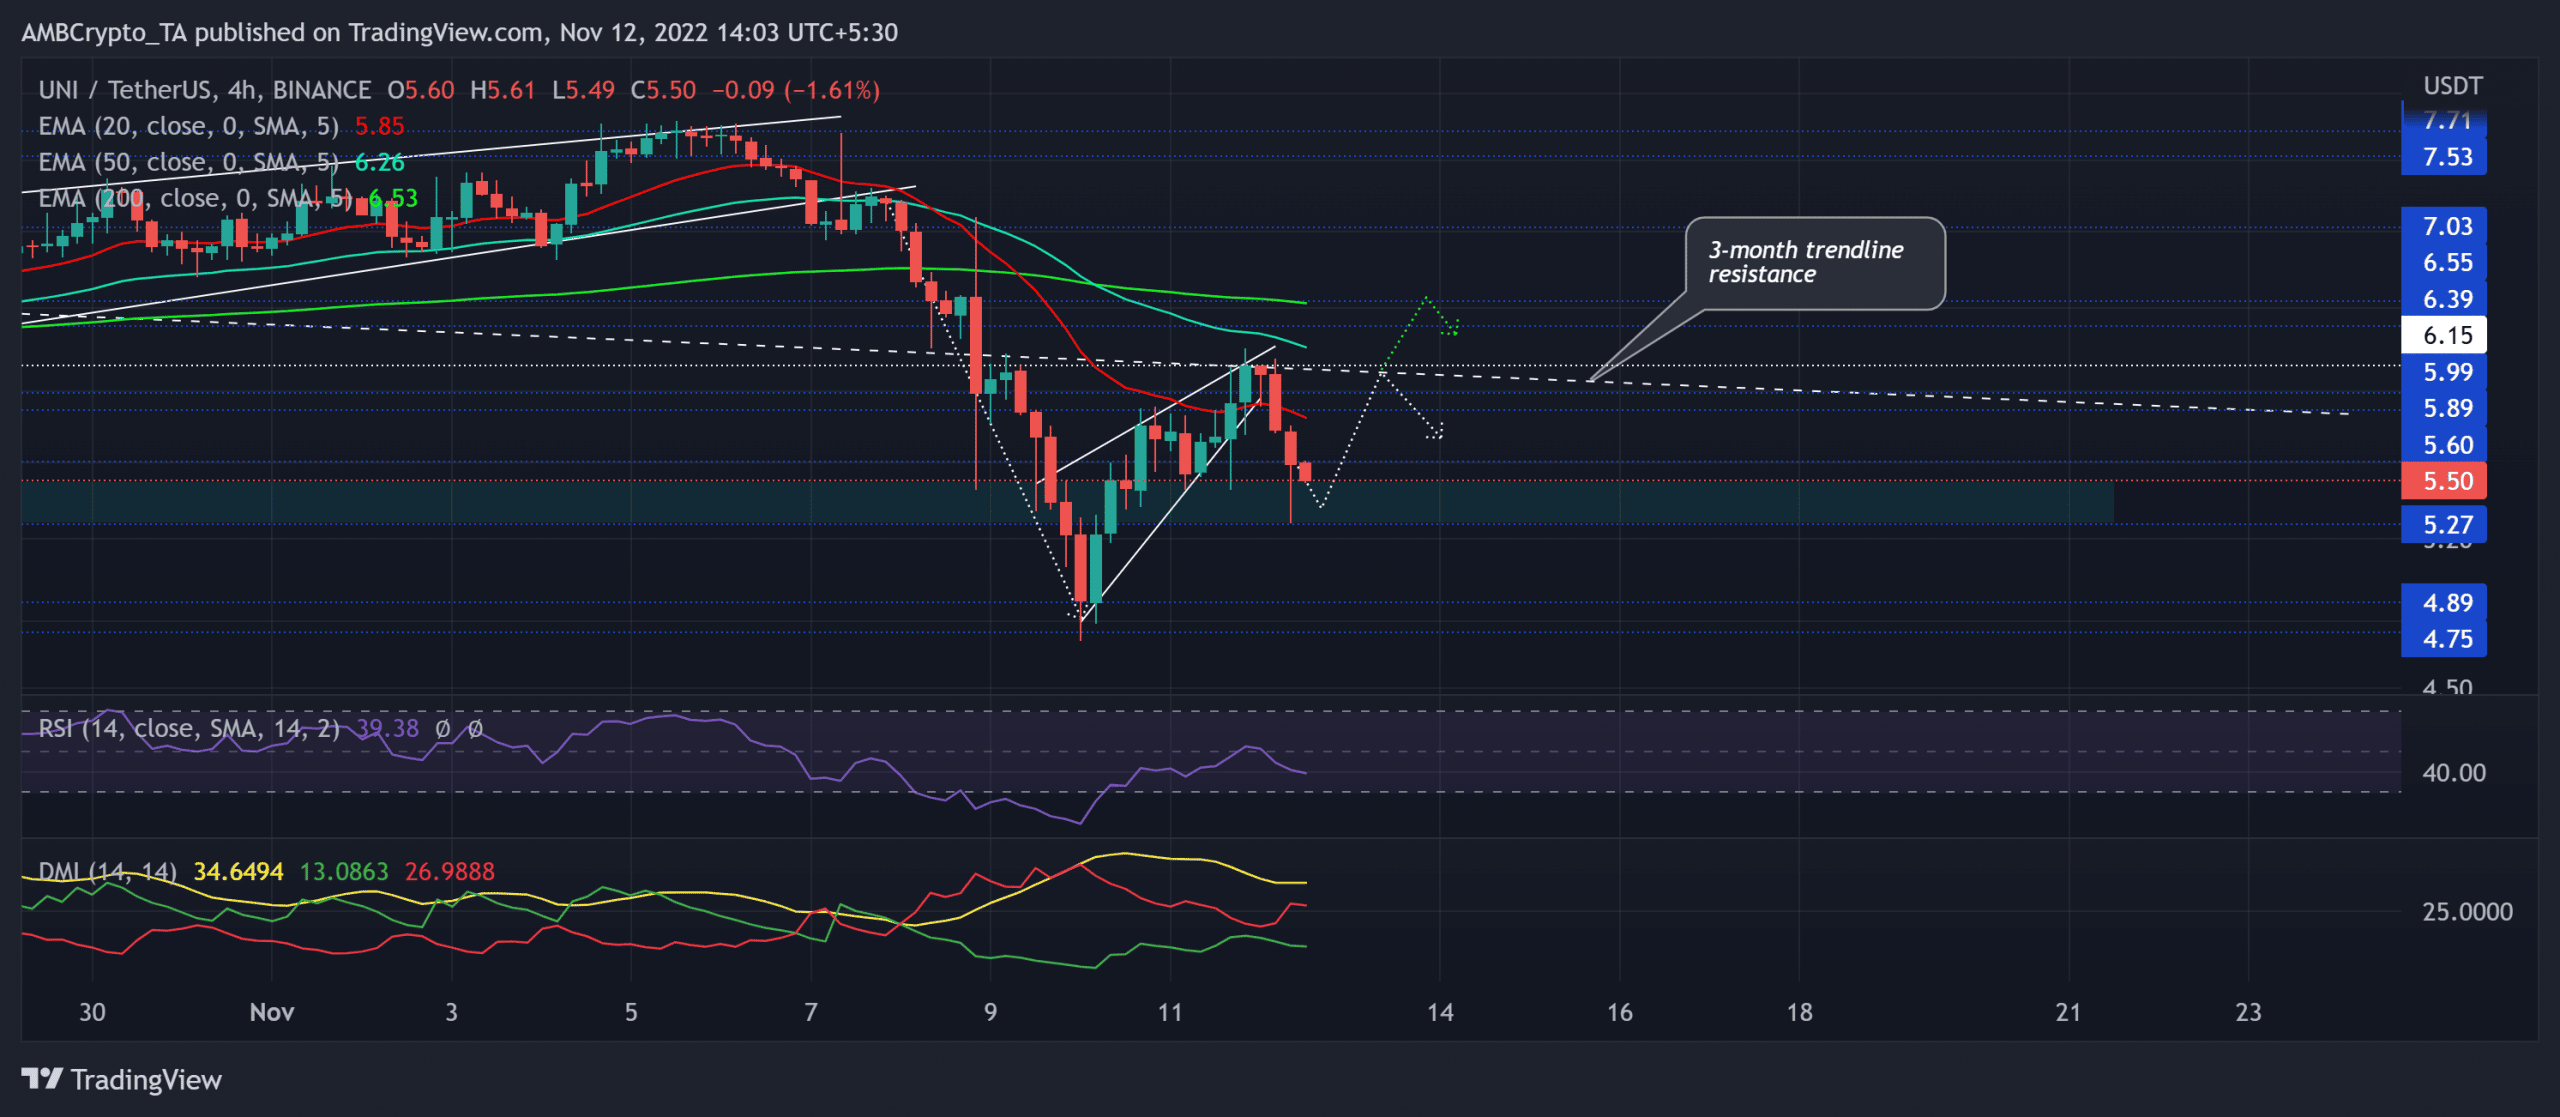Select the high price H5.61 value
The width and height of the screenshot is (2560, 1117).
tap(503, 90)
